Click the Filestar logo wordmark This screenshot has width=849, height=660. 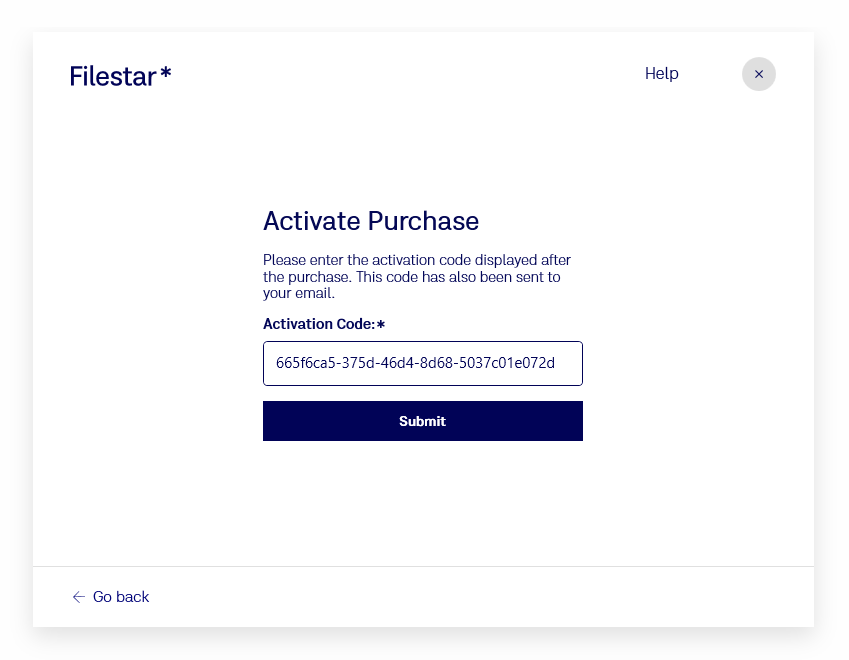pyautogui.click(x=112, y=76)
